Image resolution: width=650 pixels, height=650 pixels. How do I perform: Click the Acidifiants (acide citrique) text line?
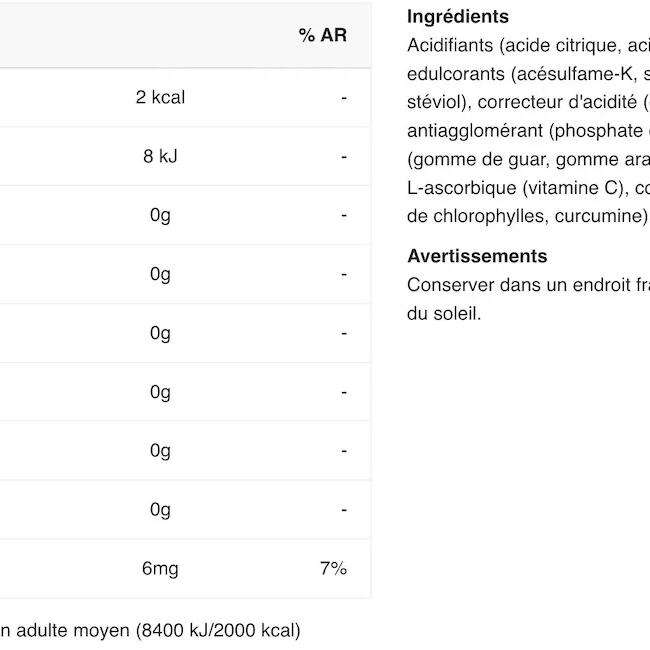528,45
